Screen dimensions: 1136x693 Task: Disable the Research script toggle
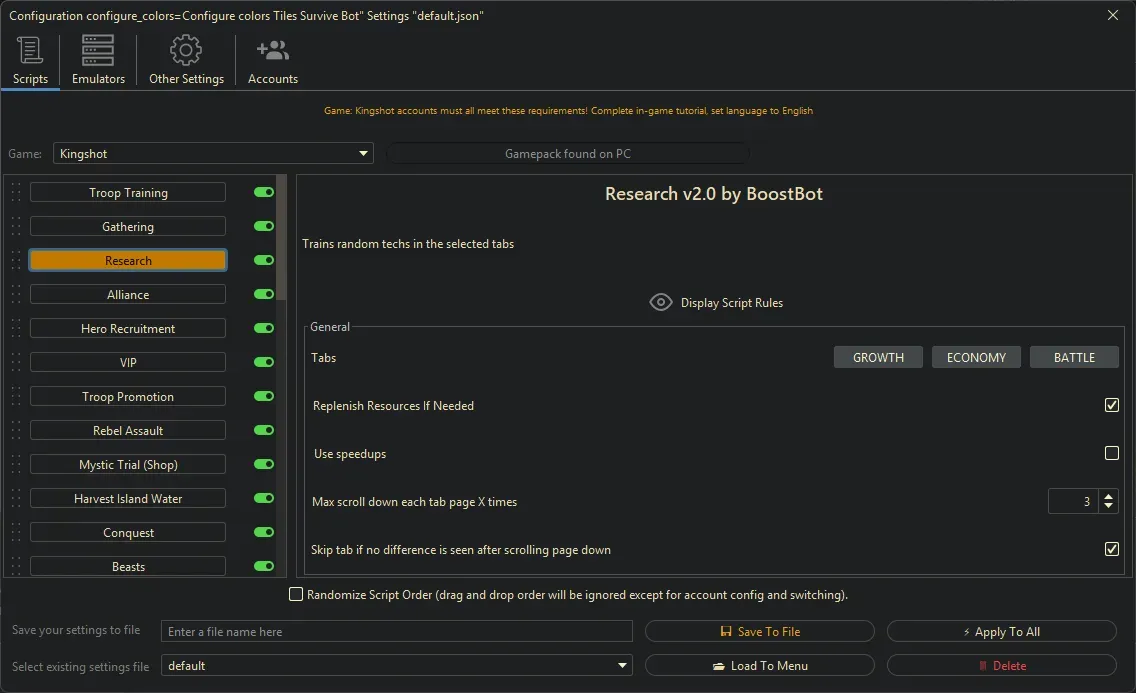(262, 260)
